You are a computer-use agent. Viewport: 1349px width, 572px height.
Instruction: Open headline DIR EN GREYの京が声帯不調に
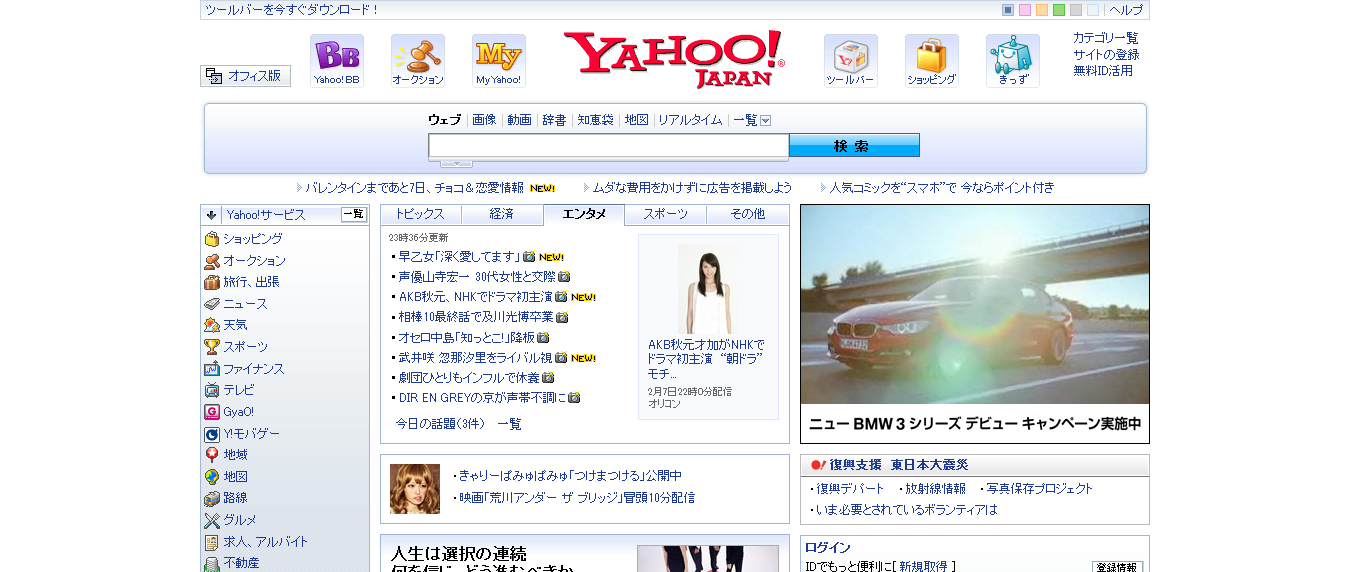click(x=482, y=398)
